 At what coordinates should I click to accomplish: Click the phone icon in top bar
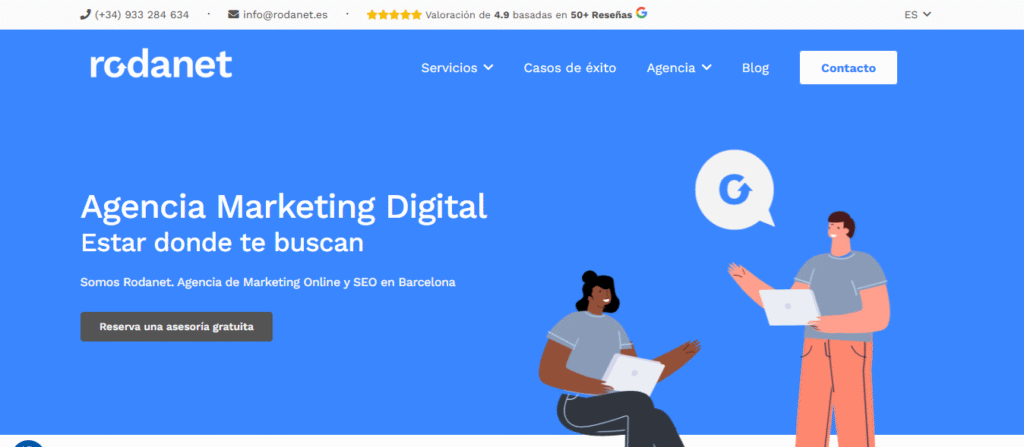(x=85, y=14)
